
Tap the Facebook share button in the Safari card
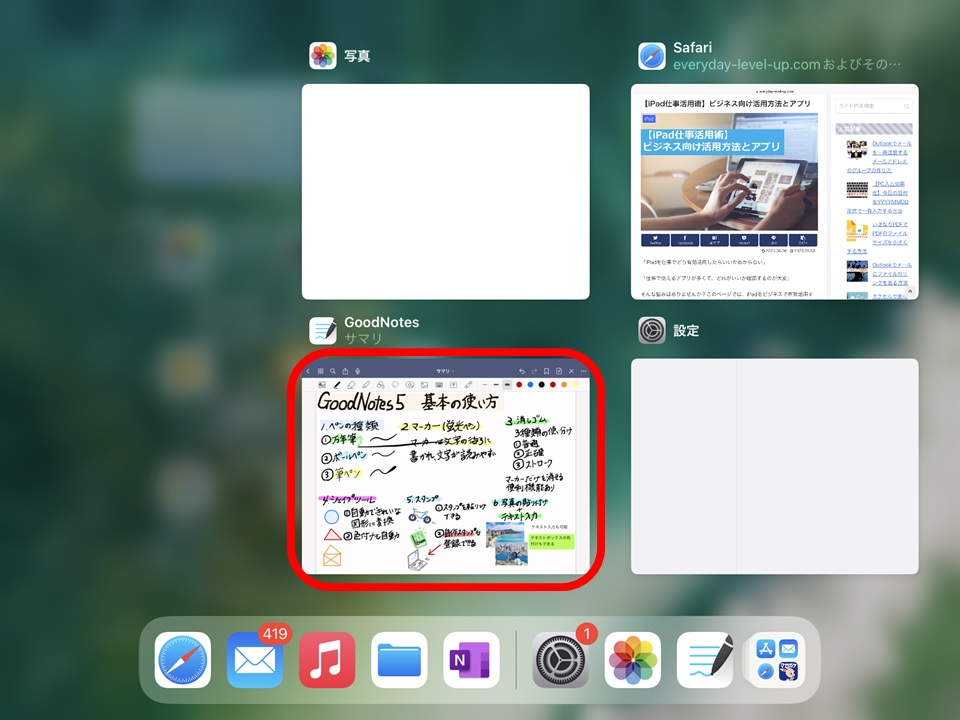tap(684, 240)
